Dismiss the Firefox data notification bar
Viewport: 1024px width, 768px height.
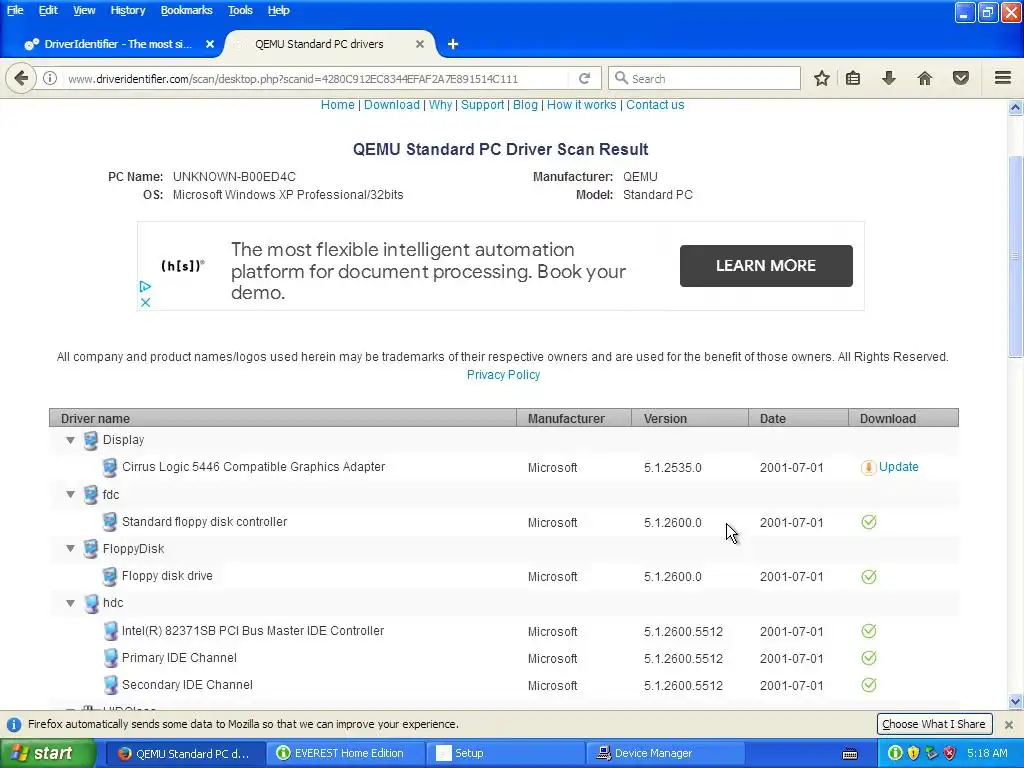[1009, 724]
